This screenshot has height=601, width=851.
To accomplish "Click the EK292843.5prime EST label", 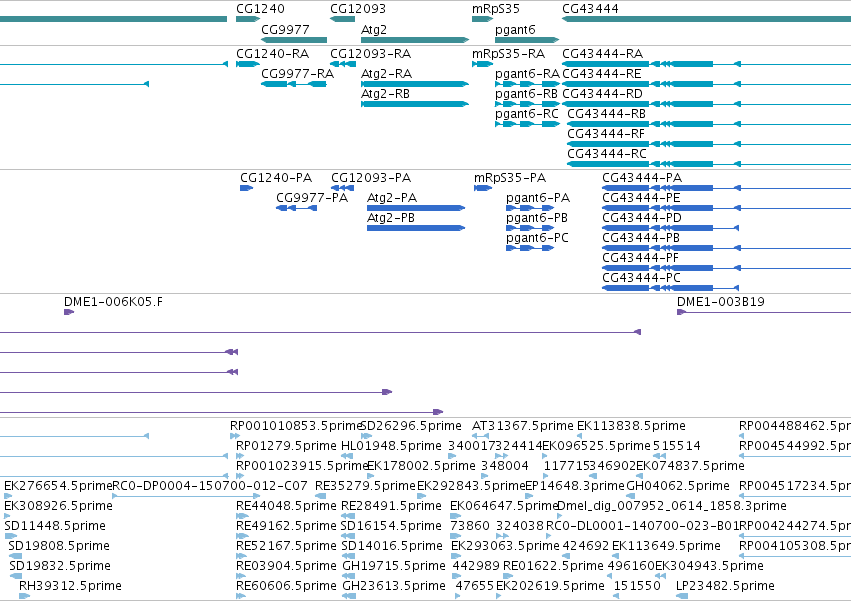I will 471,486.
